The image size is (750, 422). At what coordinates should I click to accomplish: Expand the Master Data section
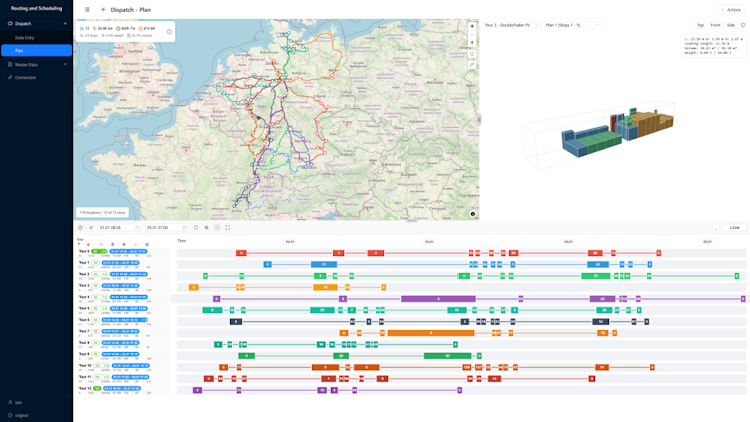pyautogui.click(x=36, y=65)
